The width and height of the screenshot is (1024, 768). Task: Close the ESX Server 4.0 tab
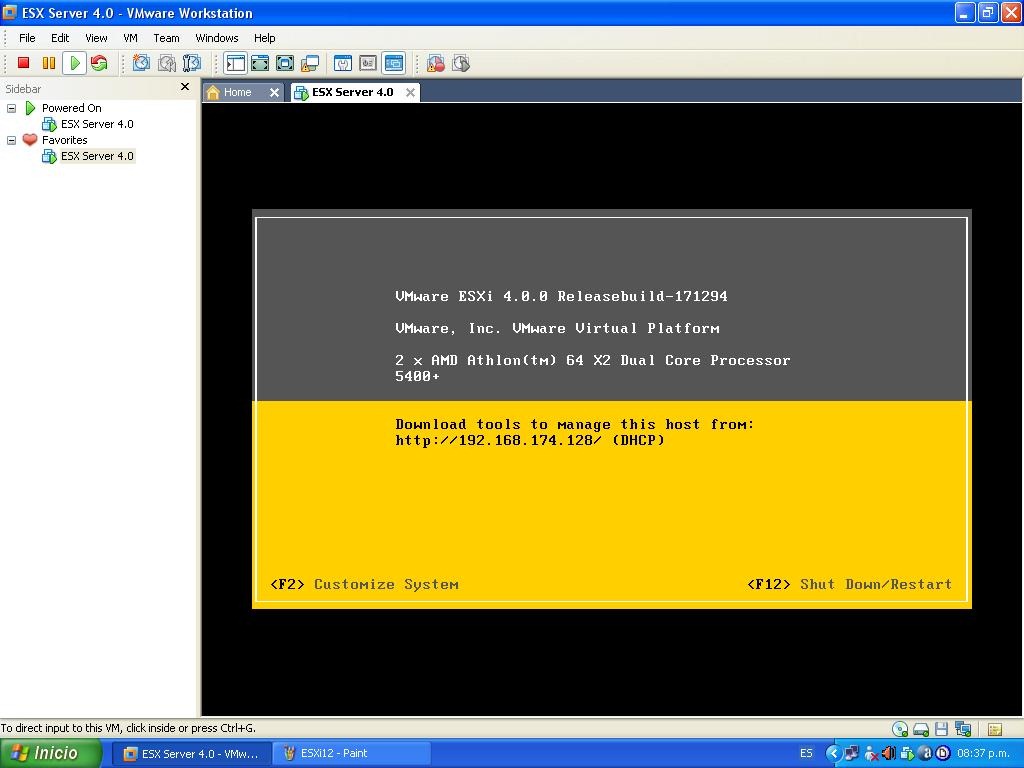pyautogui.click(x=410, y=93)
